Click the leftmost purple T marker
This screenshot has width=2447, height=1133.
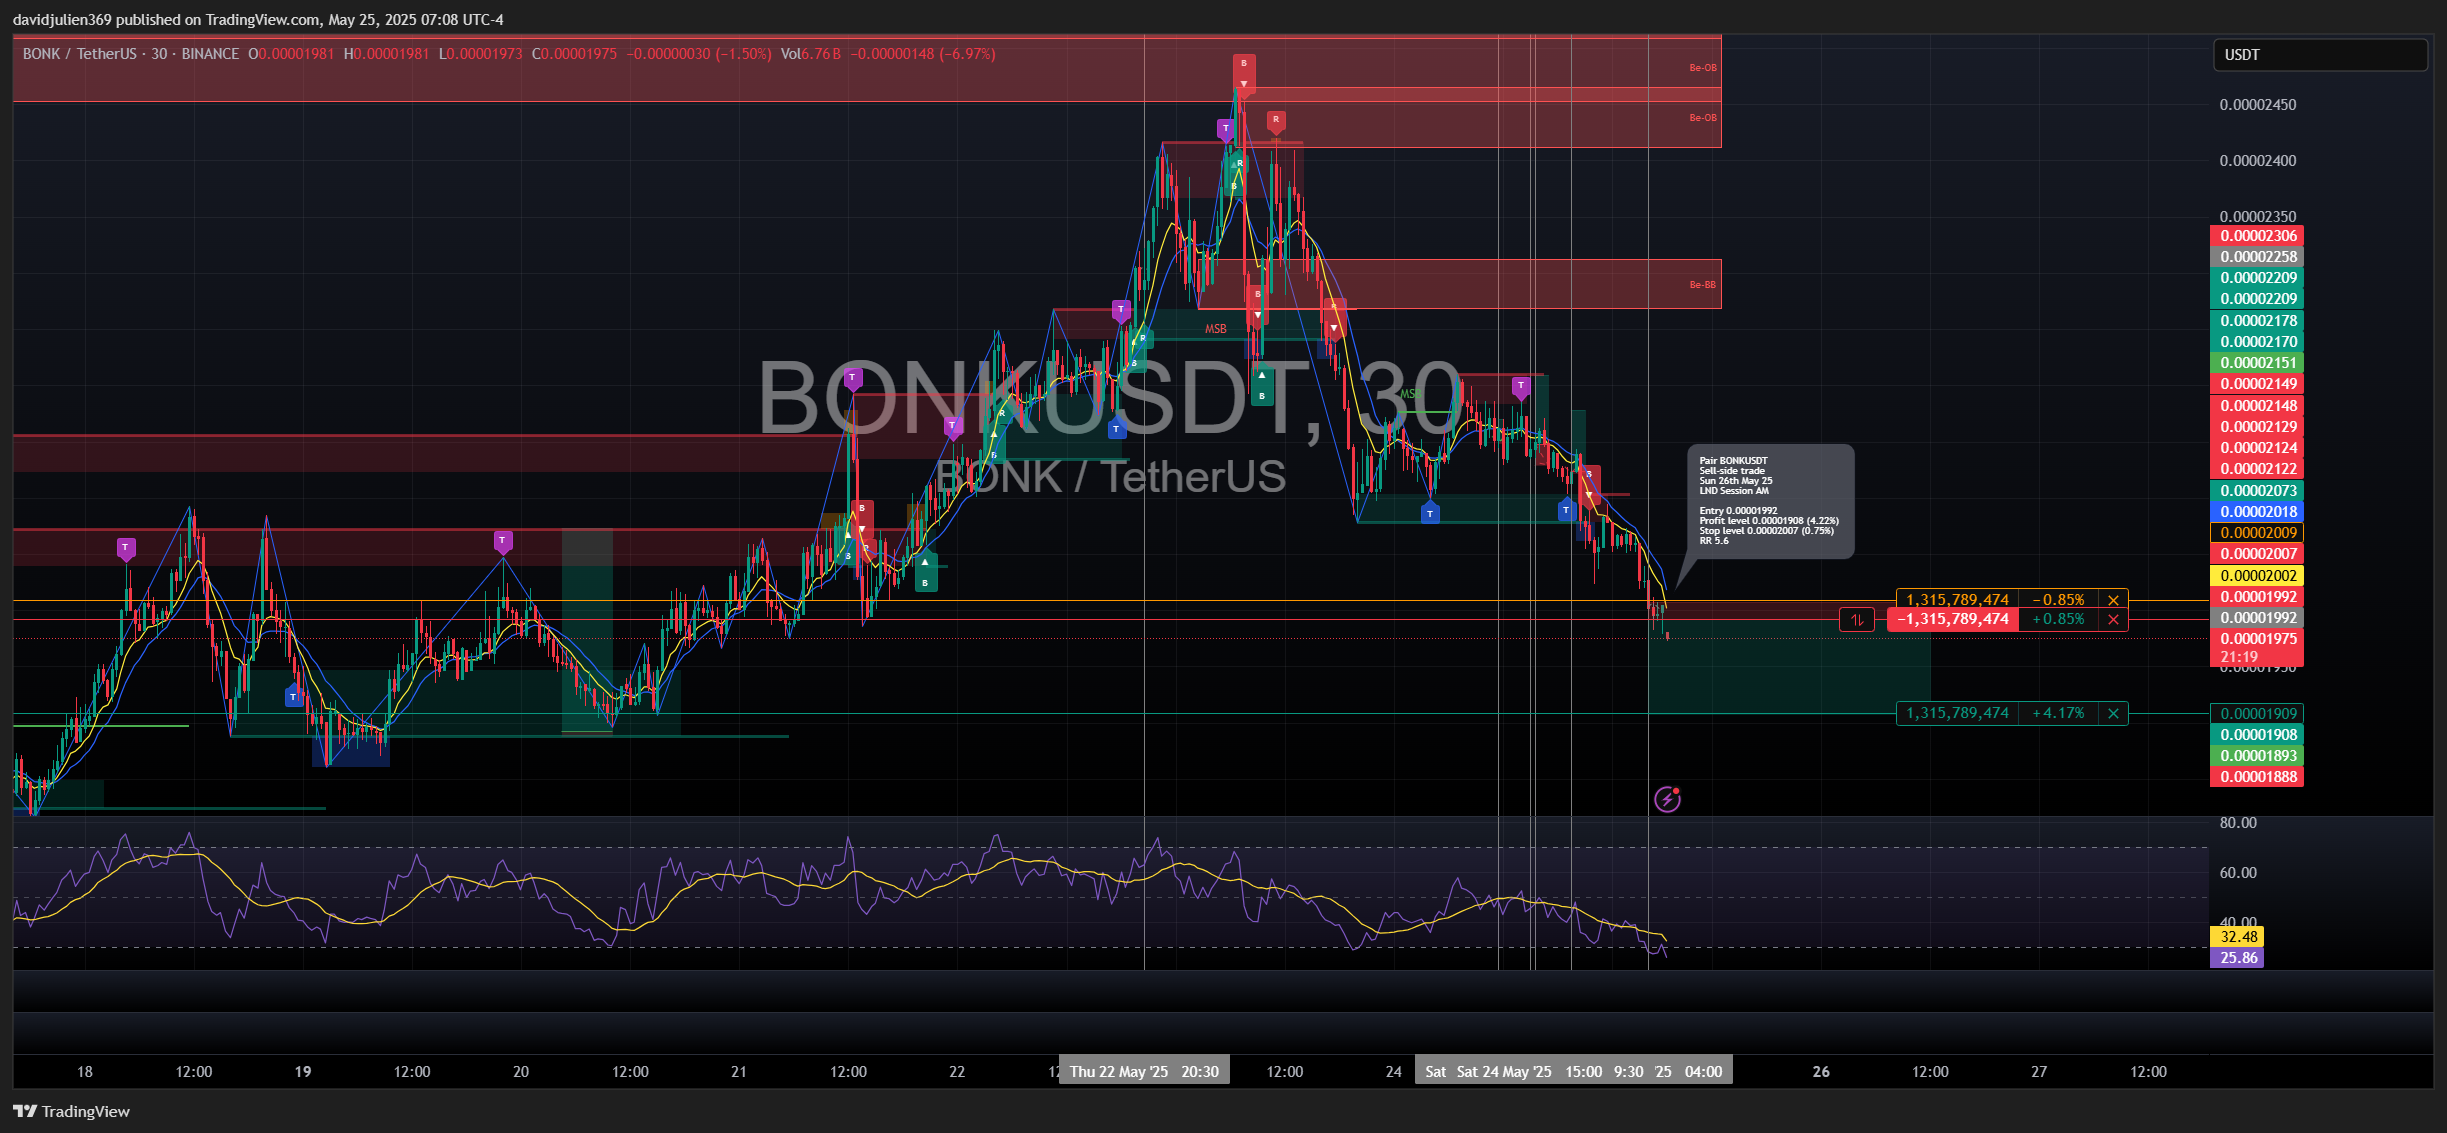(126, 549)
